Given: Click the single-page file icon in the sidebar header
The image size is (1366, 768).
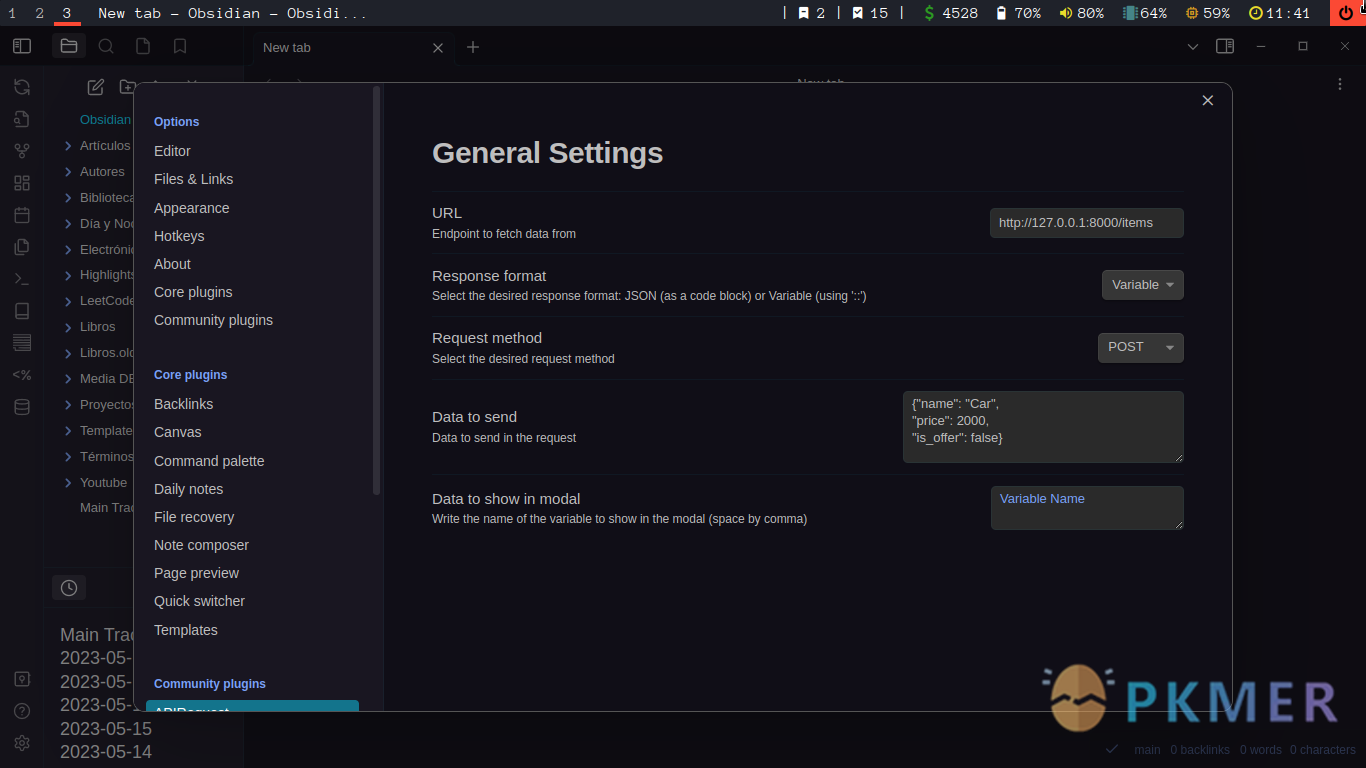Looking at the screenshot, I should pos(143,46).
